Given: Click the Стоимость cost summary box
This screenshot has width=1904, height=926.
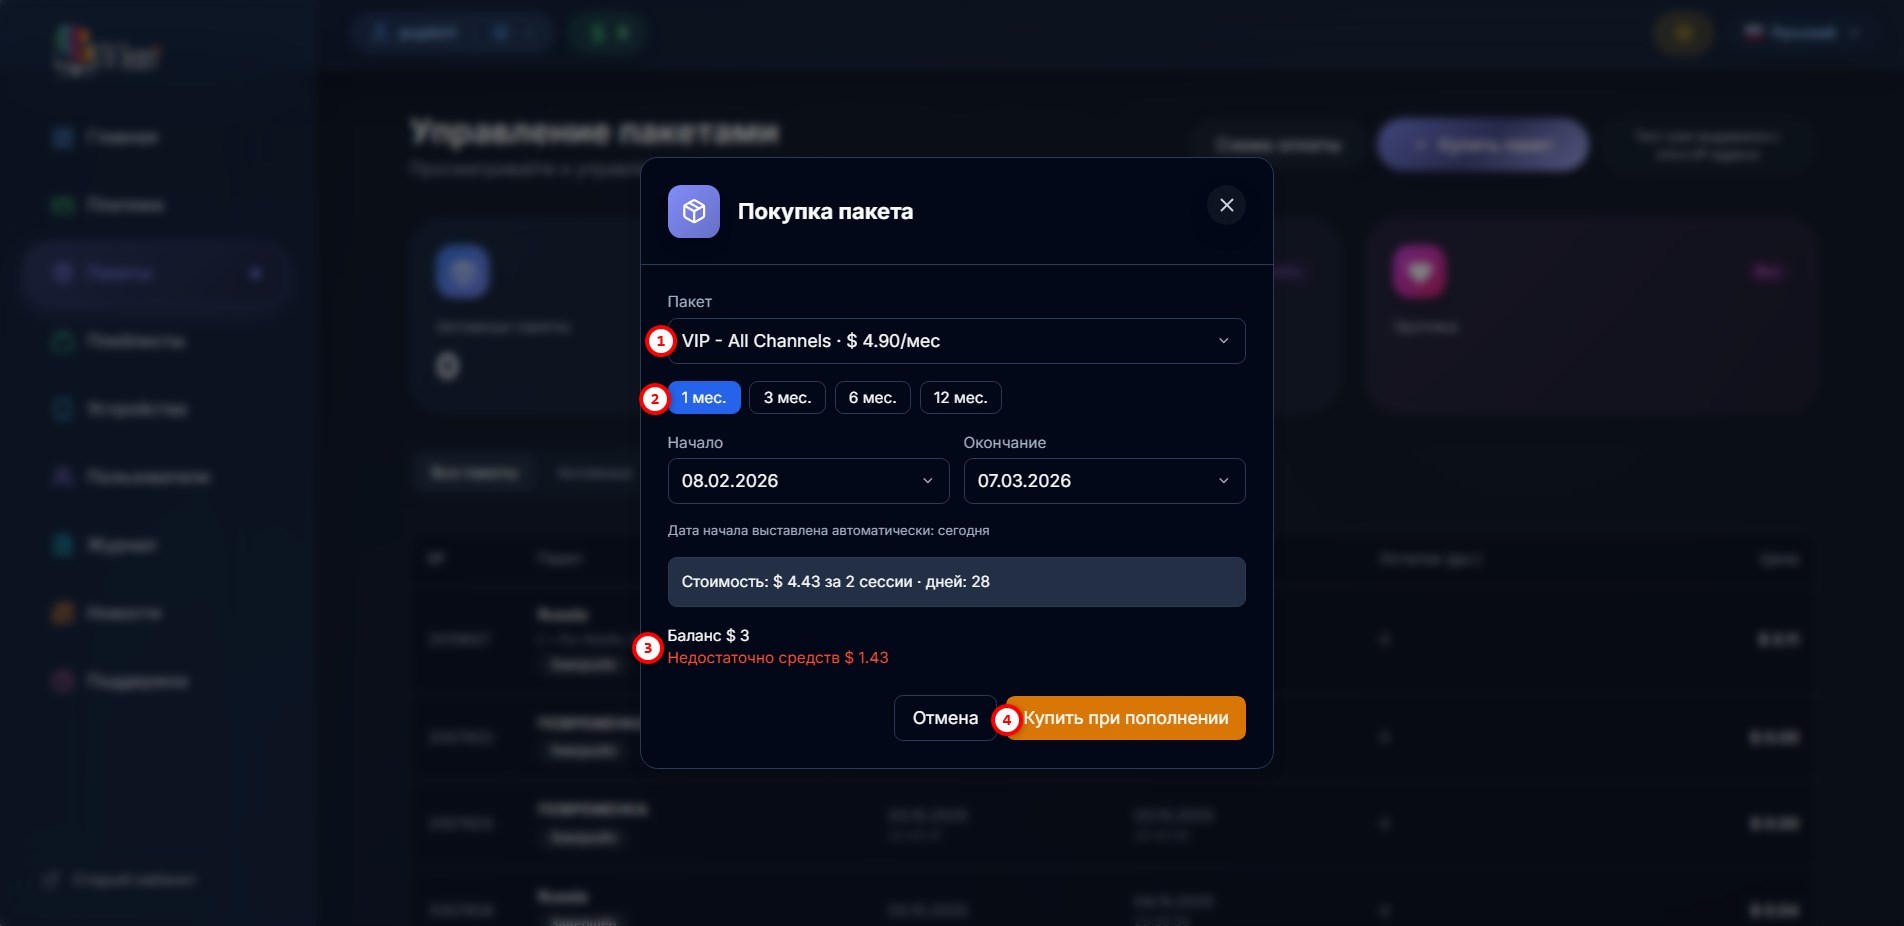Looking at the screenshot, I should click(x=955, y=582).
